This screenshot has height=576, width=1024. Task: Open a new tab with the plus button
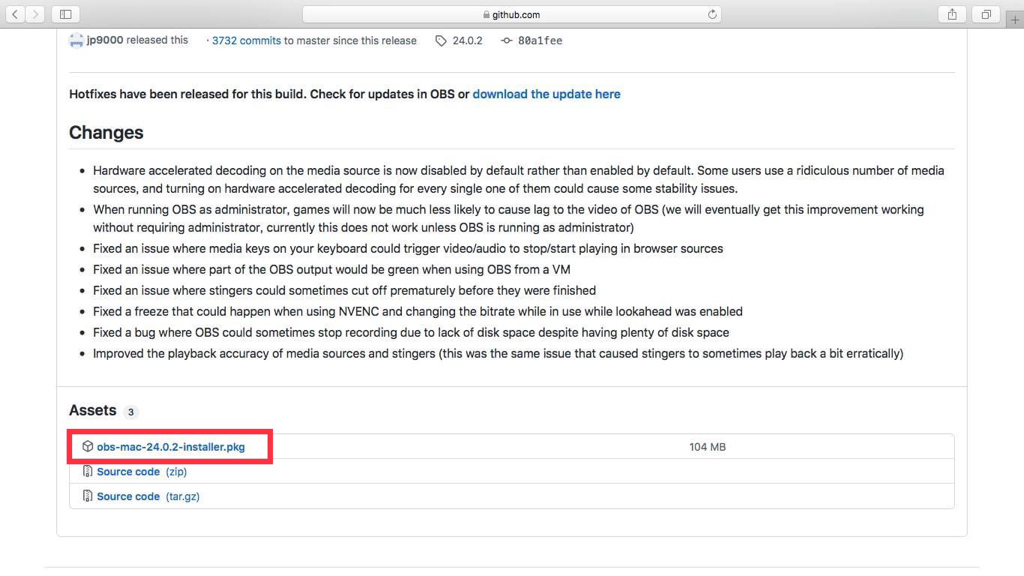click(x=1015, y=20)
